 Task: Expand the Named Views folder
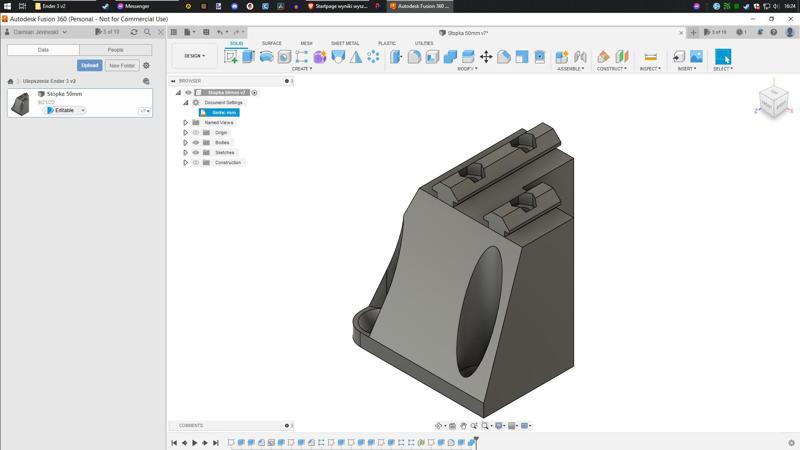(186, 122)
